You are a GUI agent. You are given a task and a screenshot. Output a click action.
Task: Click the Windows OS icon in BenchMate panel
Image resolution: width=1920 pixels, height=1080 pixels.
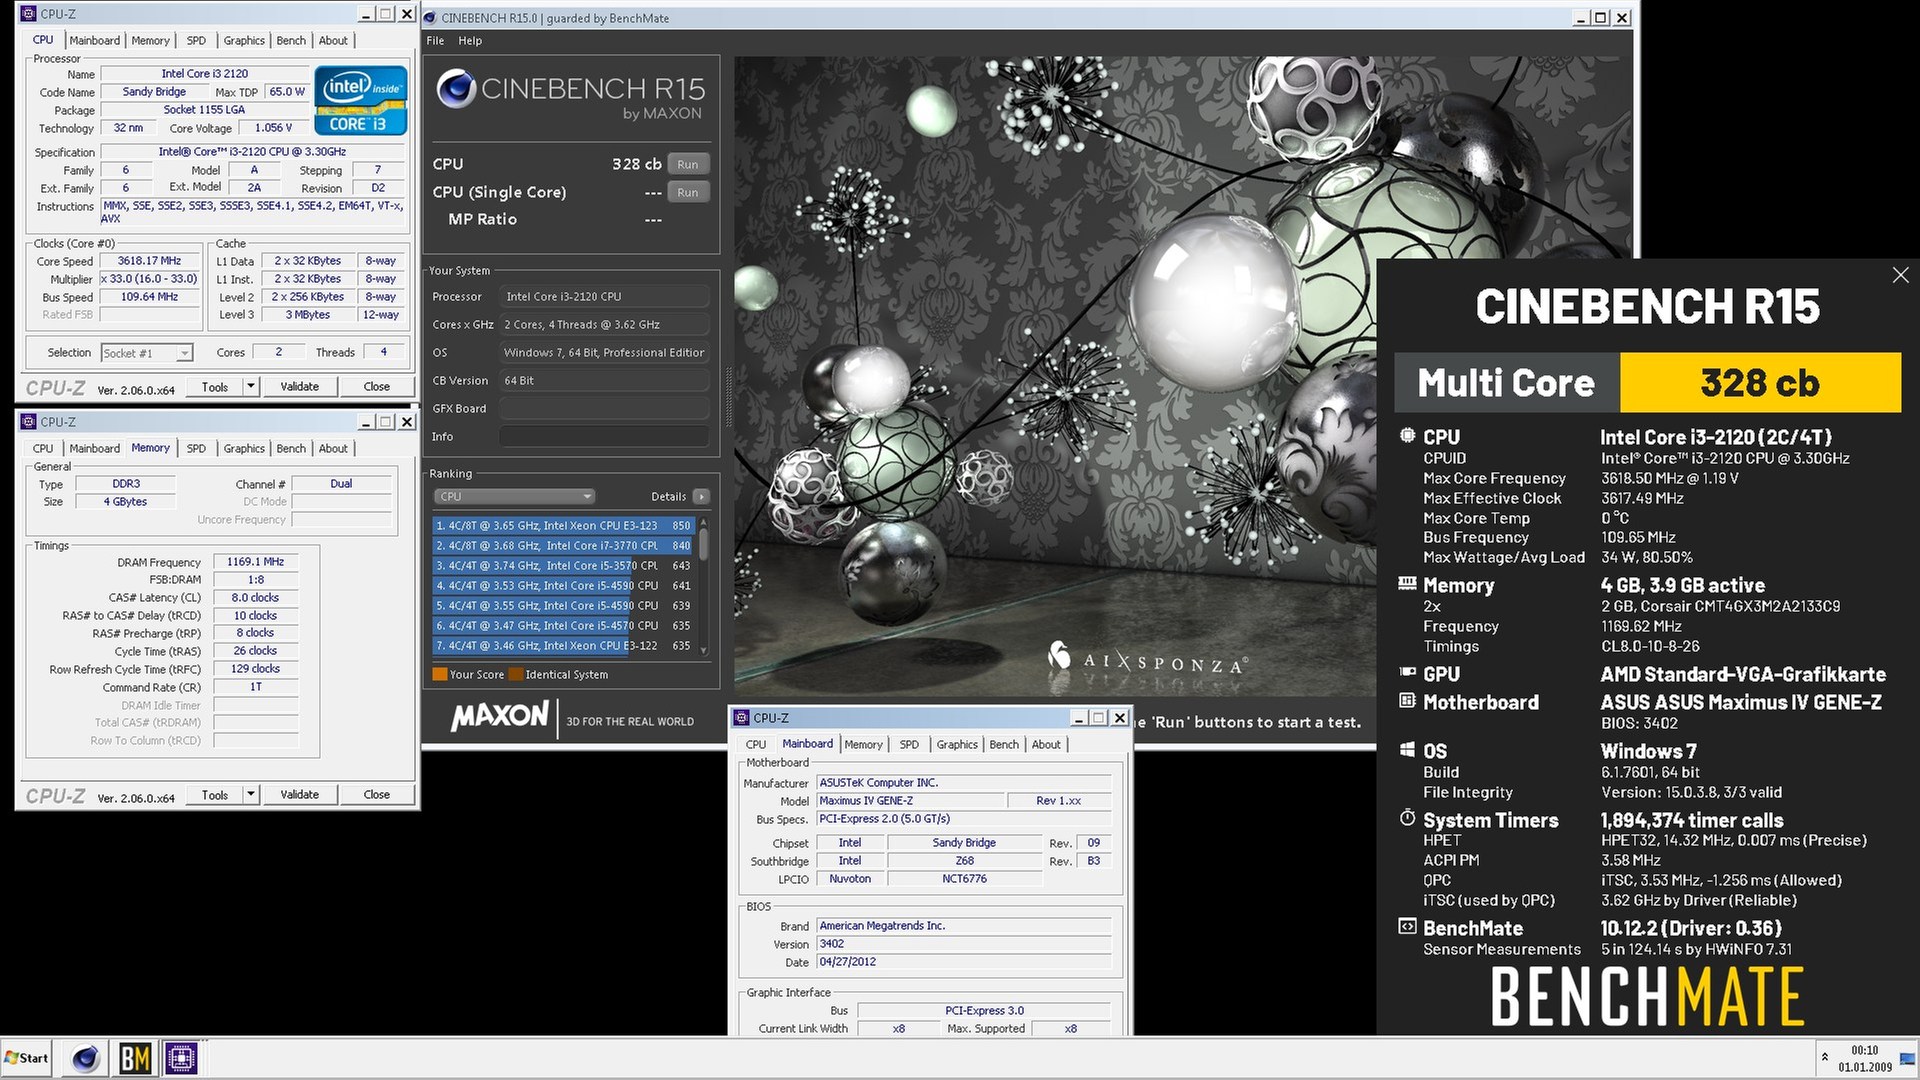tap(1407, 750)
